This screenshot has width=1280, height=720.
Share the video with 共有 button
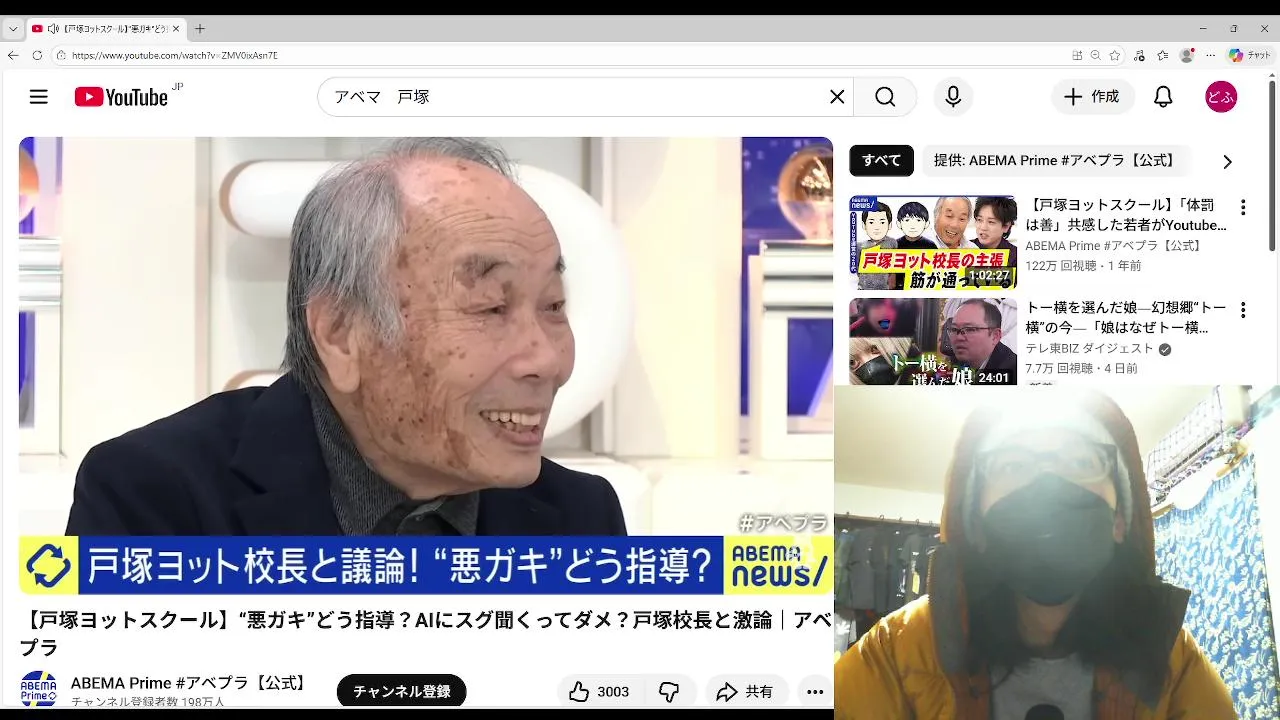745,691
